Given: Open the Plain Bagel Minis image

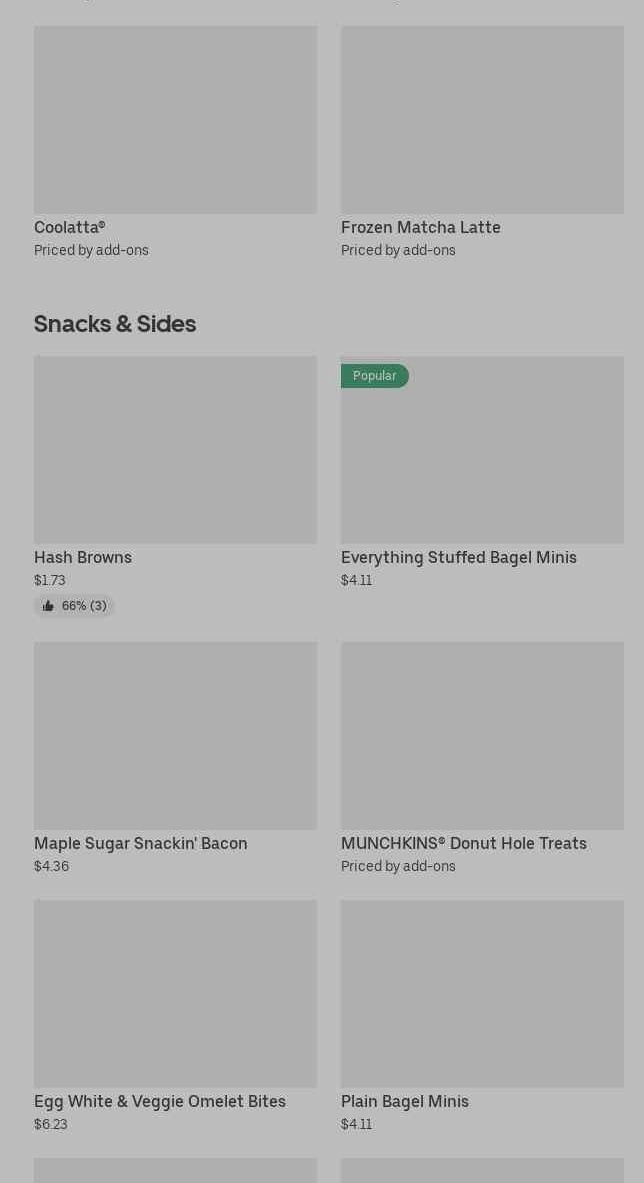Looking at the screenshot, I should (x=482, y=994).
